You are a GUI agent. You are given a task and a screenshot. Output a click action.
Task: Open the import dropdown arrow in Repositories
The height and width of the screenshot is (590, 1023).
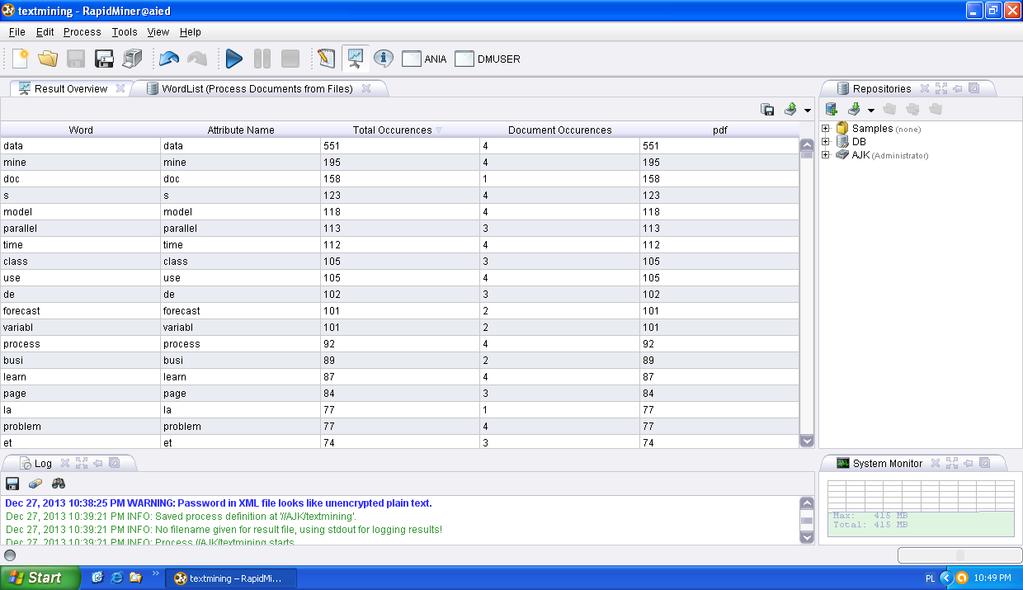point(871,110)
